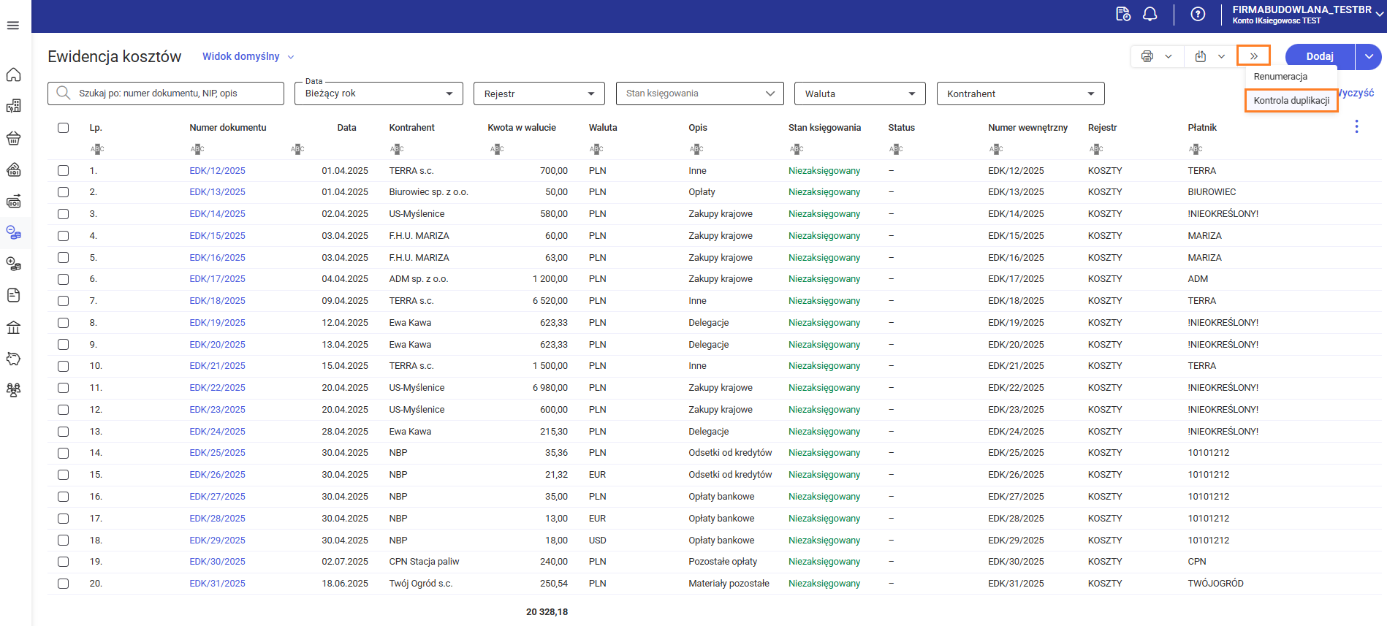Click the printer icon in toolbar
The image size is (1387, 626).
tap(1147, 56)
